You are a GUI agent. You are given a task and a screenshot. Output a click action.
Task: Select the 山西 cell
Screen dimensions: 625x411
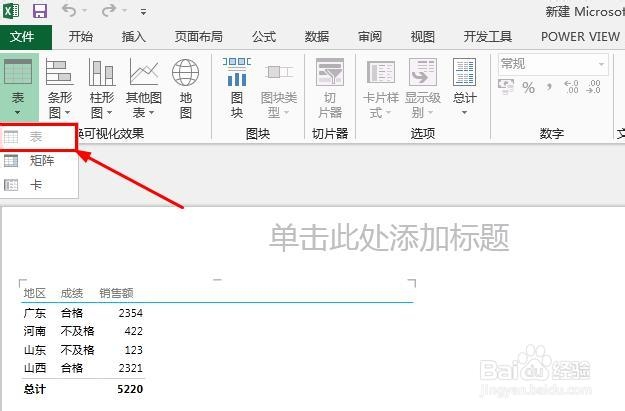[35, 368]
